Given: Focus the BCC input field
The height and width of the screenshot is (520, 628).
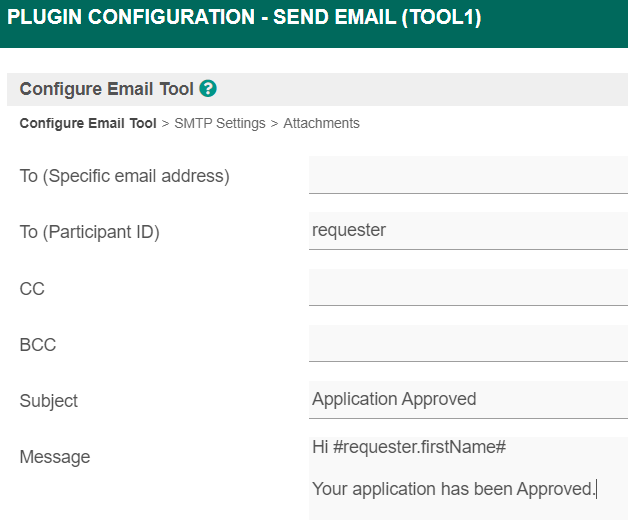Looking at the screenshot, I should [x=468, y=343].
